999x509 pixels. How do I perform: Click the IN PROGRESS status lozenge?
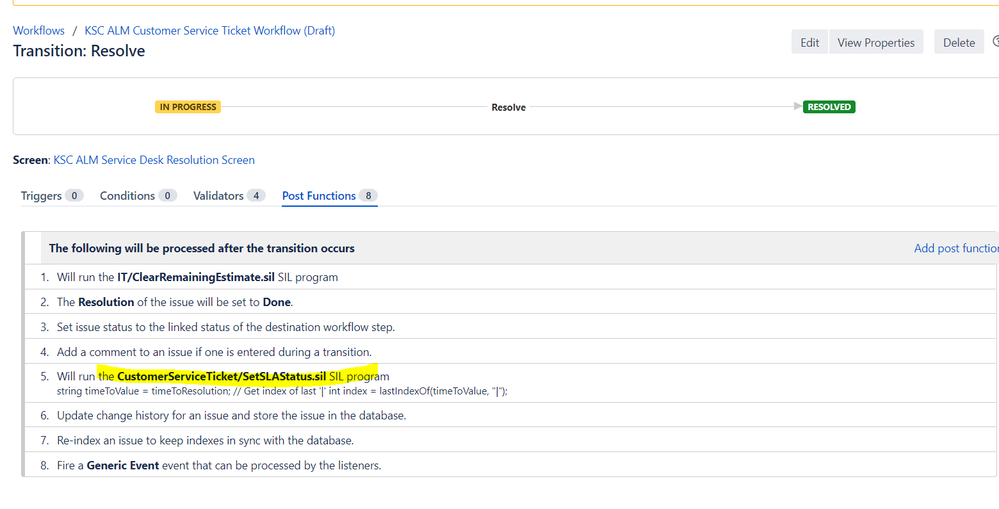(x=188, y=107)
